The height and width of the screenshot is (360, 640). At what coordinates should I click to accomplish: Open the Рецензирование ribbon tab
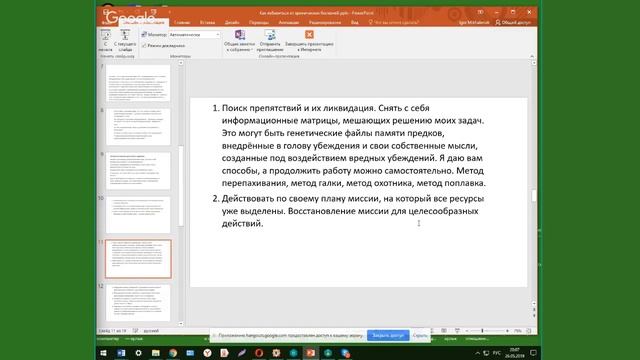pyautogui.click(x=325, y=22)
